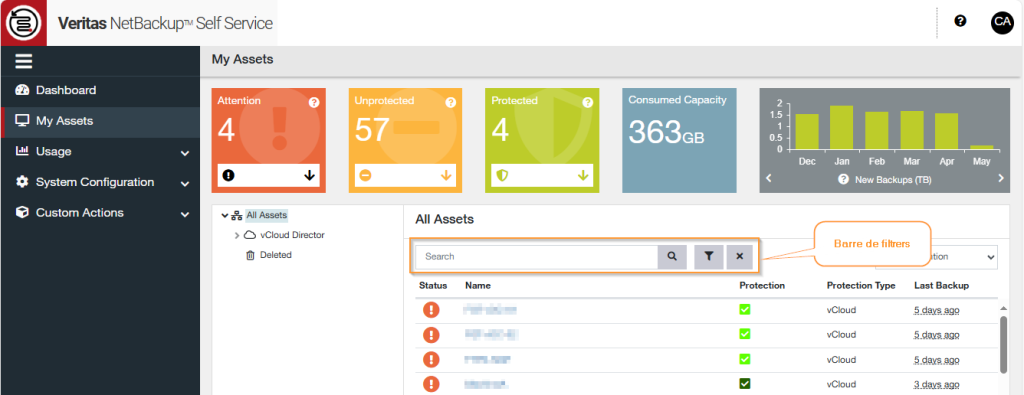Sort by Protection column header
Image resolution: width=1024 pixels, height=395 pixels.
(762, 285)
